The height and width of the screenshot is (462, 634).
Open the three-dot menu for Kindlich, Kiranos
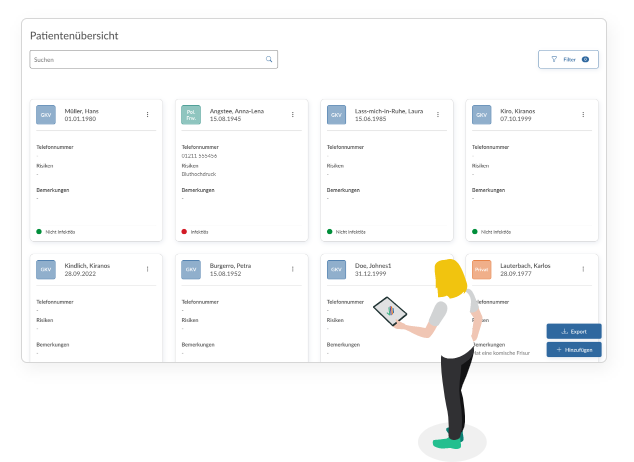(147, 269)
